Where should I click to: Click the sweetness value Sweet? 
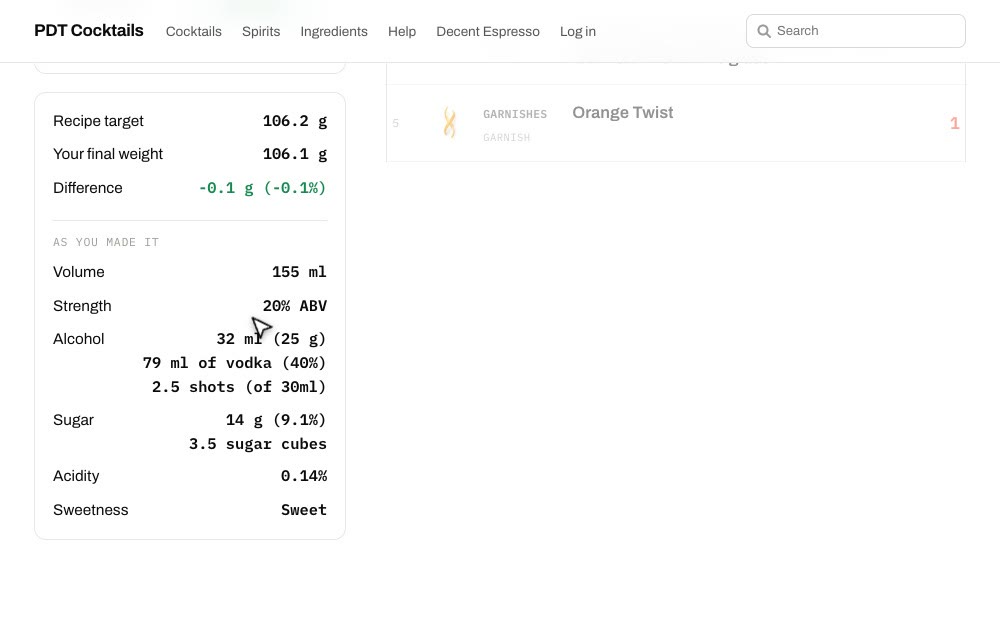click(x=304, y=510)
